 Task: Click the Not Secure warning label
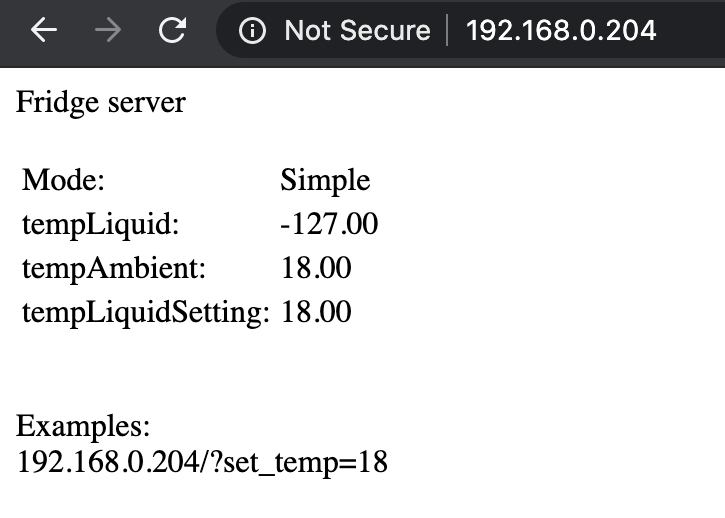coord(357,31)
